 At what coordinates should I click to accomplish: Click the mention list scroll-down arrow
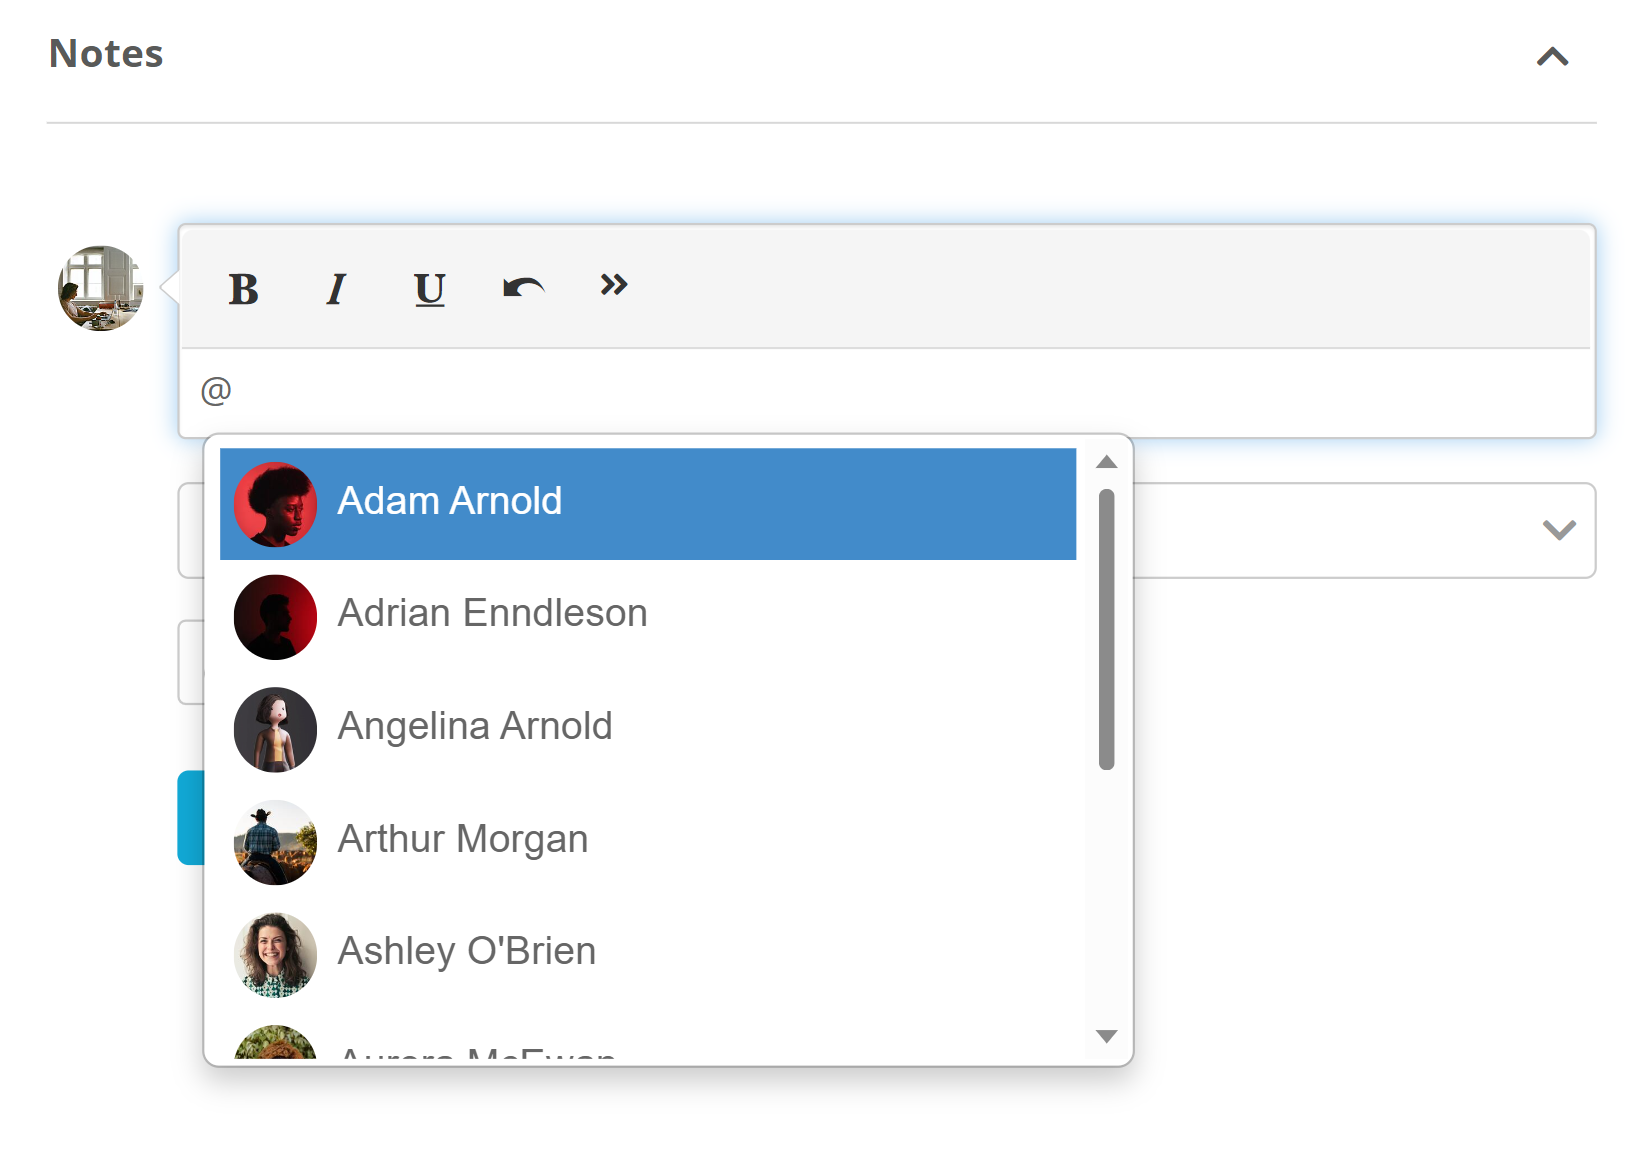(x=1106, y=1036)
